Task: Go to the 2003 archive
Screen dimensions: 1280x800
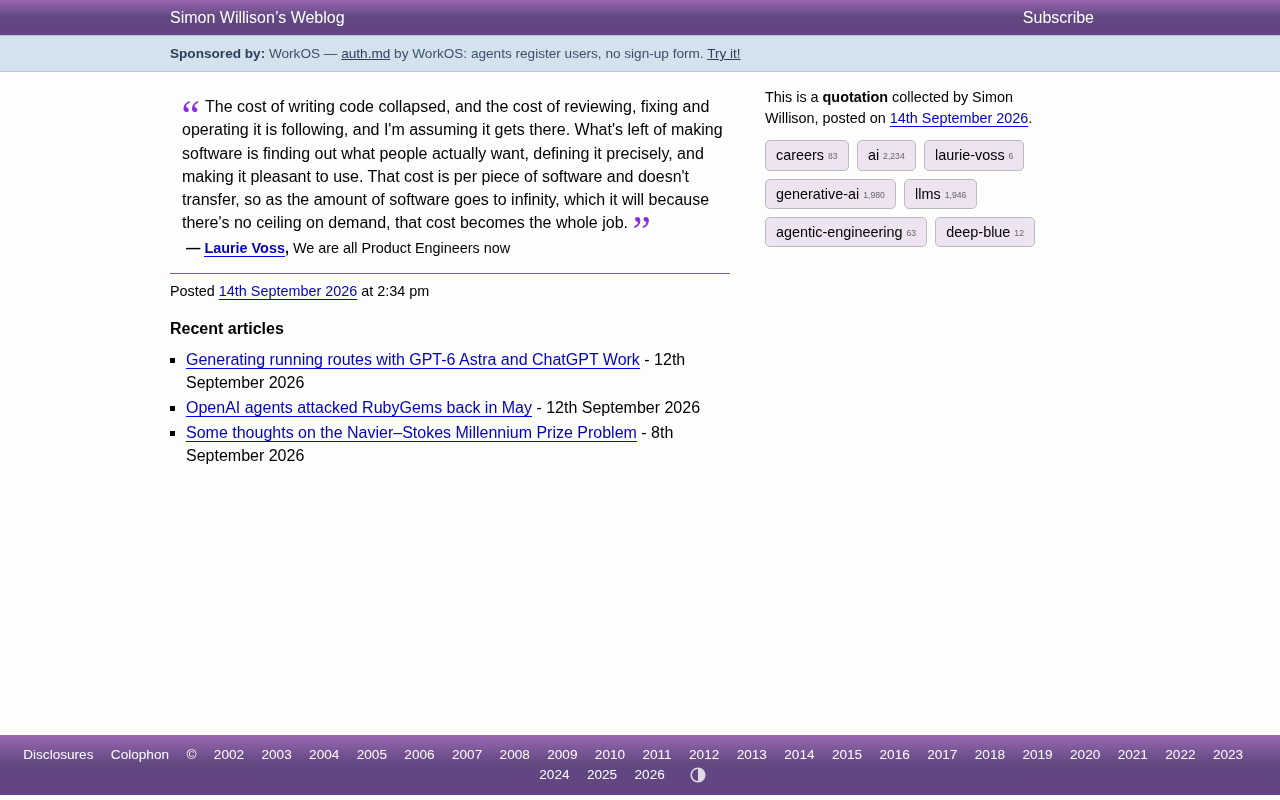Action: 277,755
